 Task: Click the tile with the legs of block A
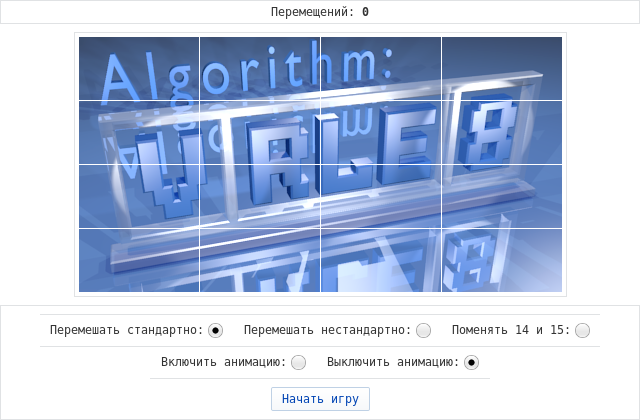tap(260, 196)
